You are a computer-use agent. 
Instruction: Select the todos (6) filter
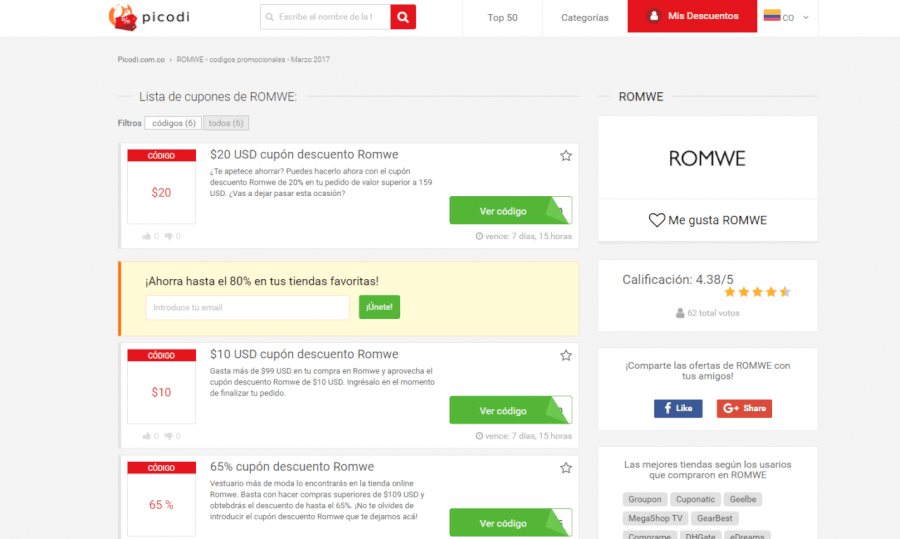click(x=226, y=123)
